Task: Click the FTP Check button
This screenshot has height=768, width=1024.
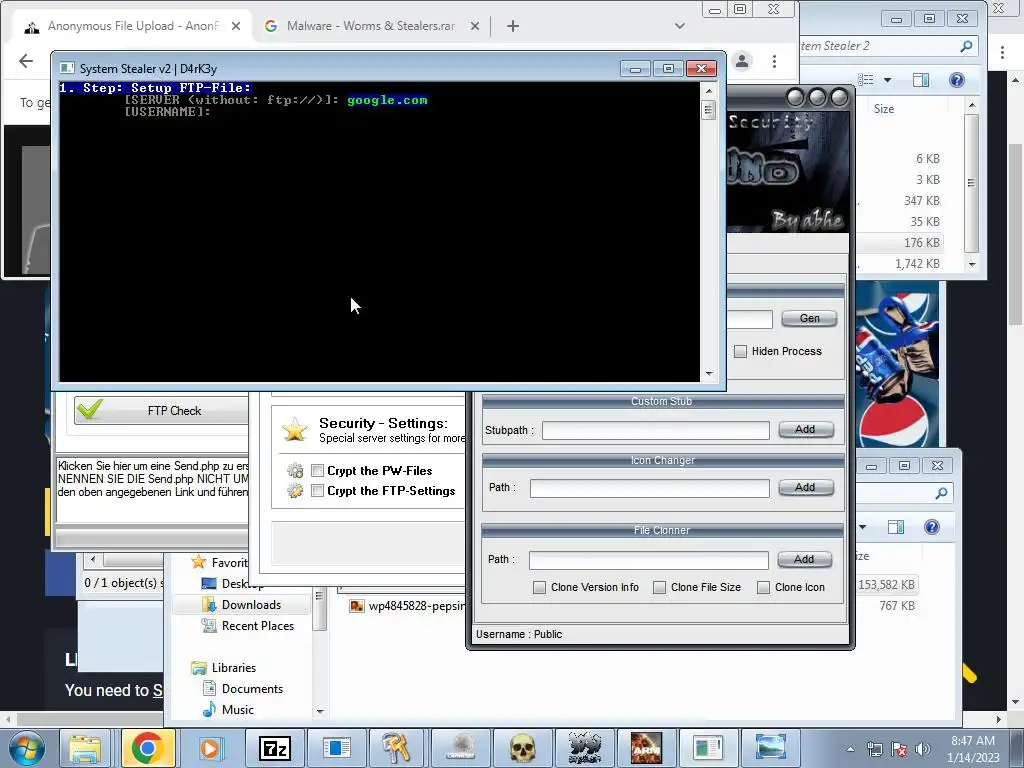Action: point(161,410)
